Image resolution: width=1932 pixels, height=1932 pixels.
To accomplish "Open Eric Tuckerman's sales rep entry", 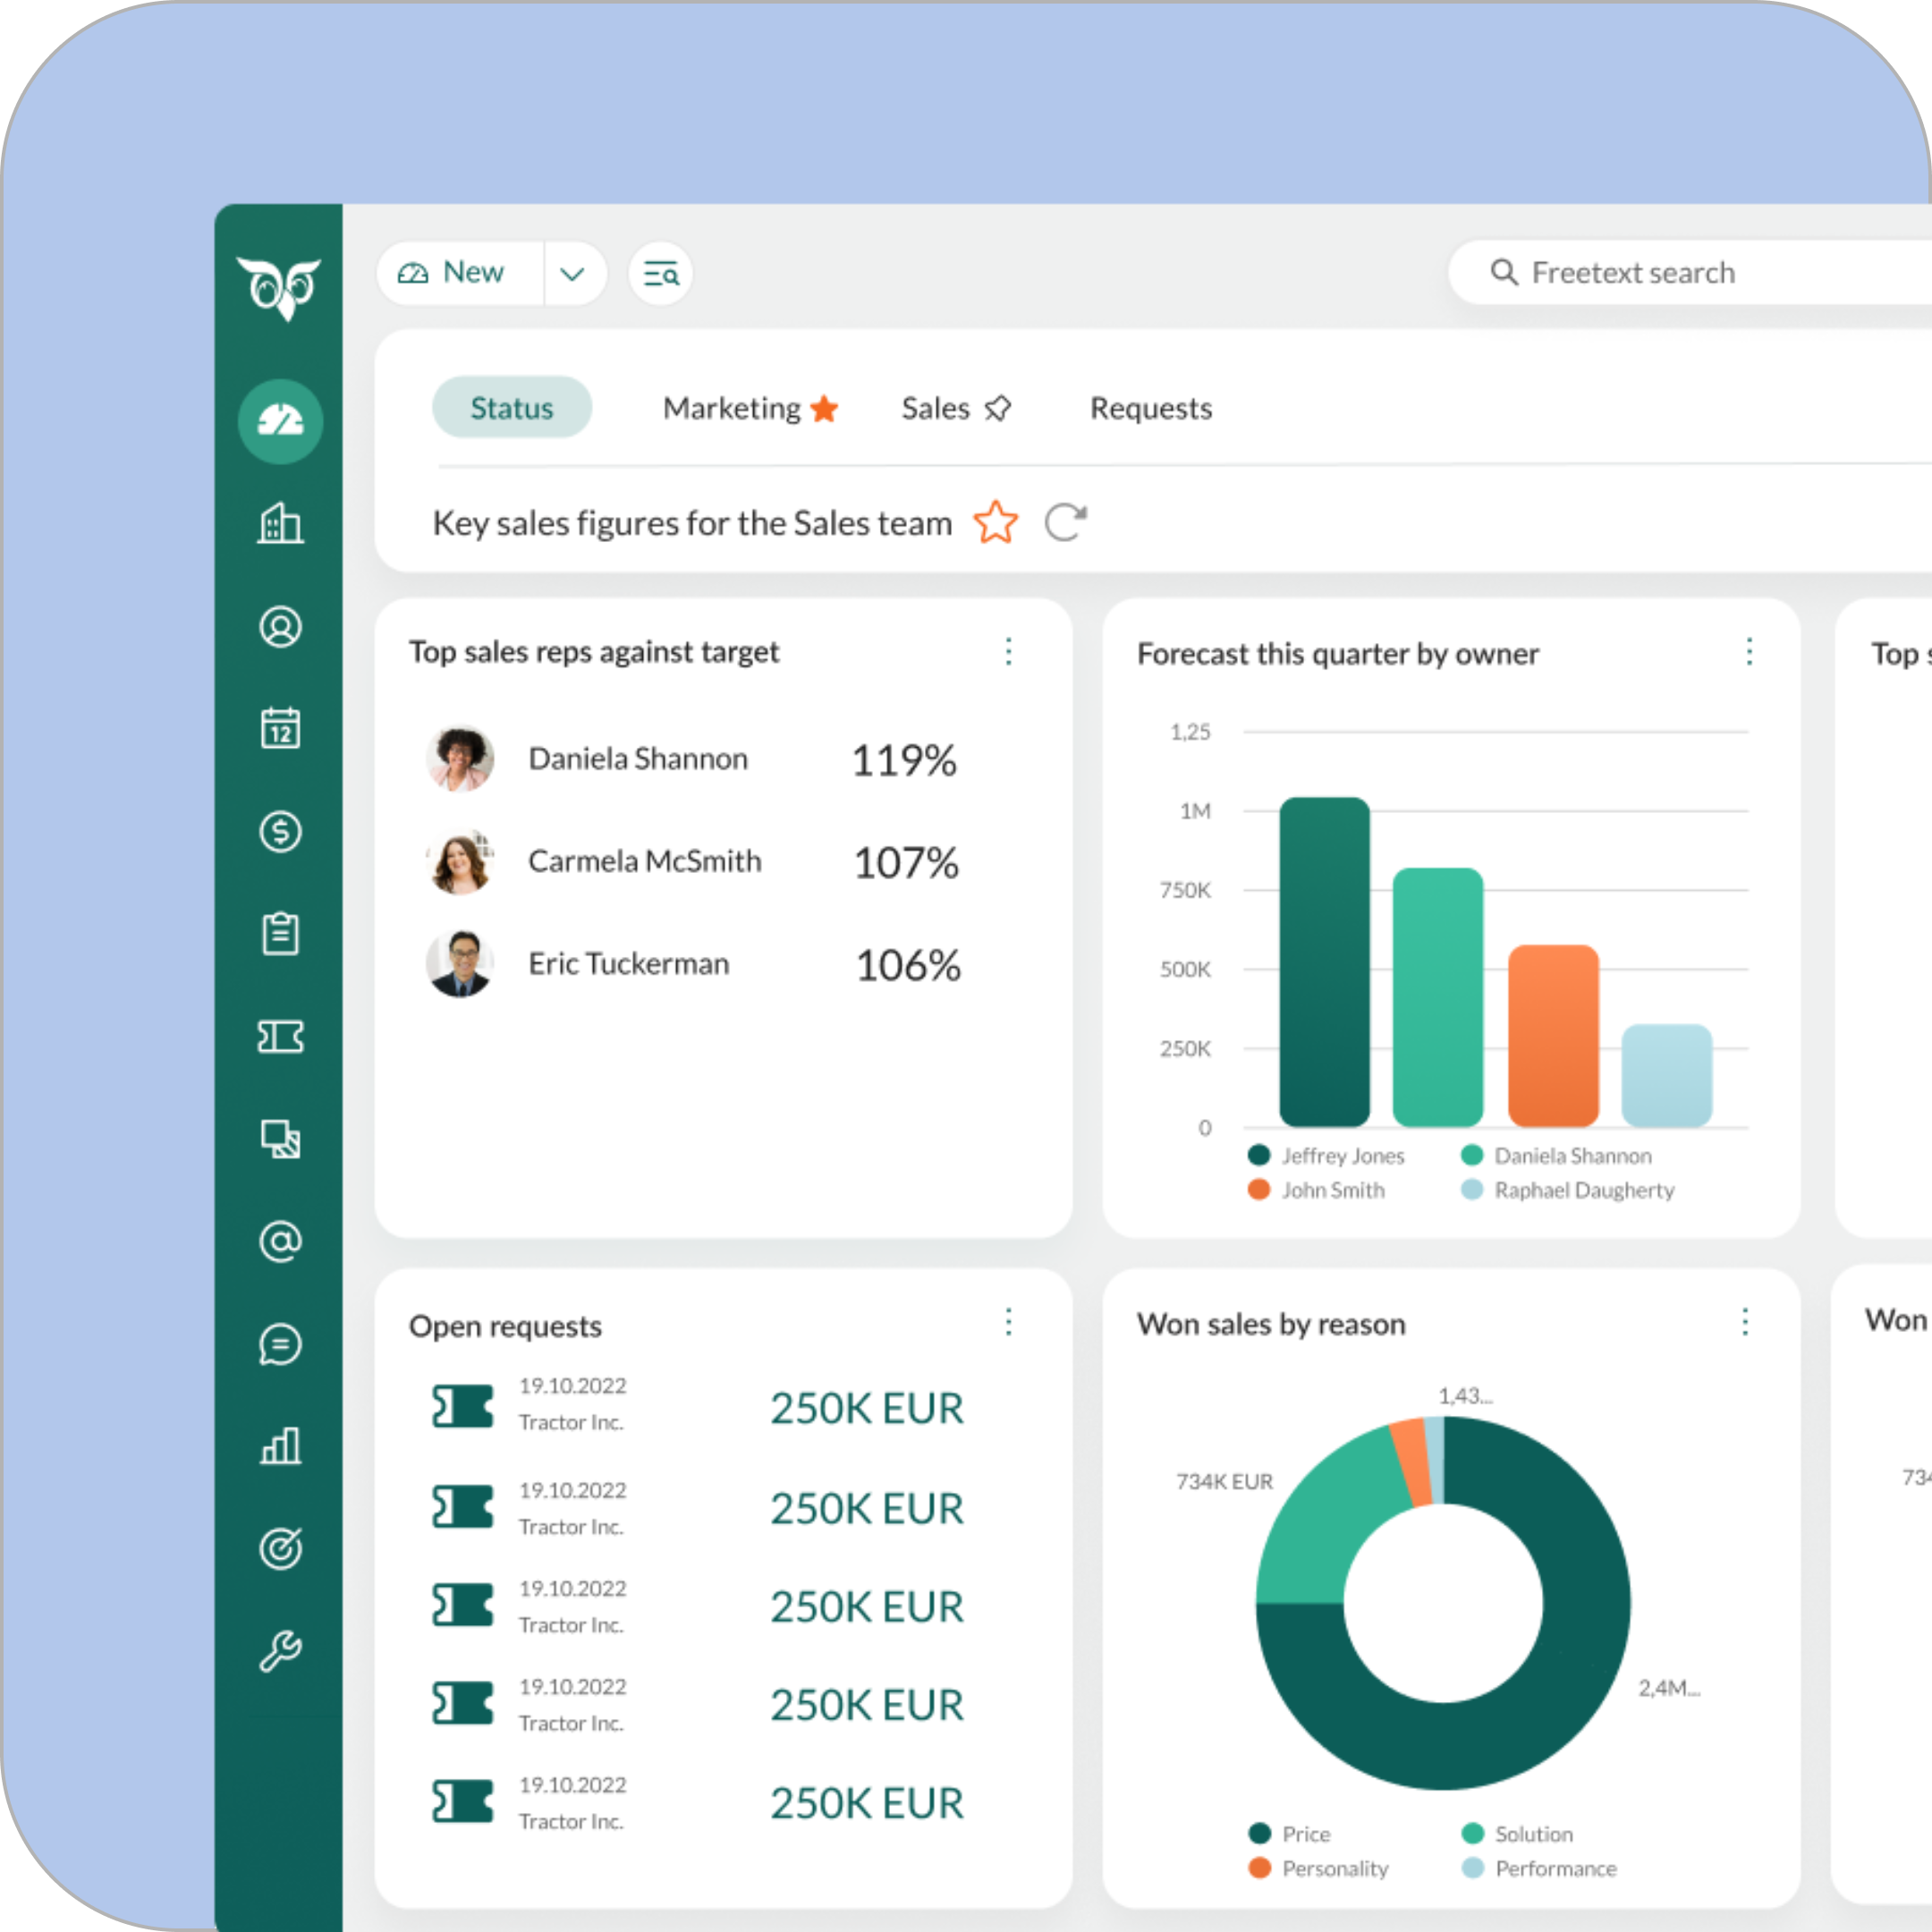I will click(692, 964).
